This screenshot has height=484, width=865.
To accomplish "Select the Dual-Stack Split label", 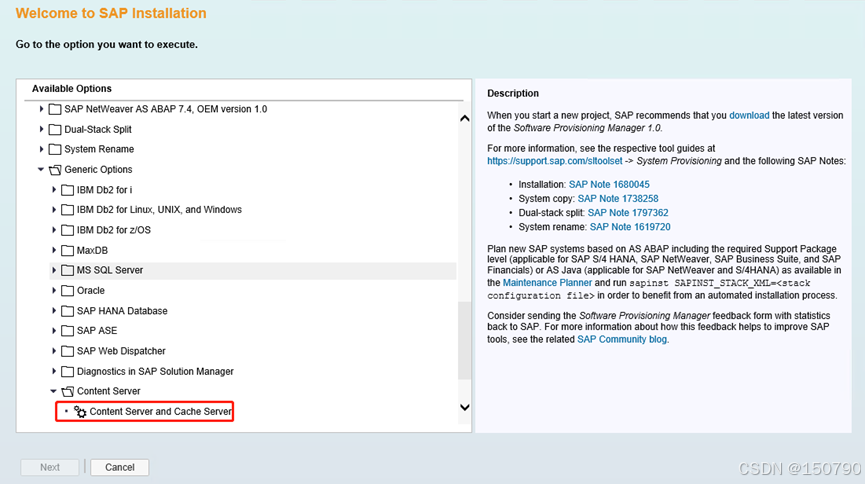I will coord(98,129).
